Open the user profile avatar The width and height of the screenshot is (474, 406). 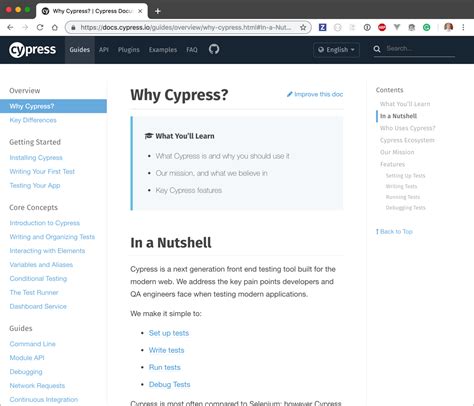tap(448, 27)
